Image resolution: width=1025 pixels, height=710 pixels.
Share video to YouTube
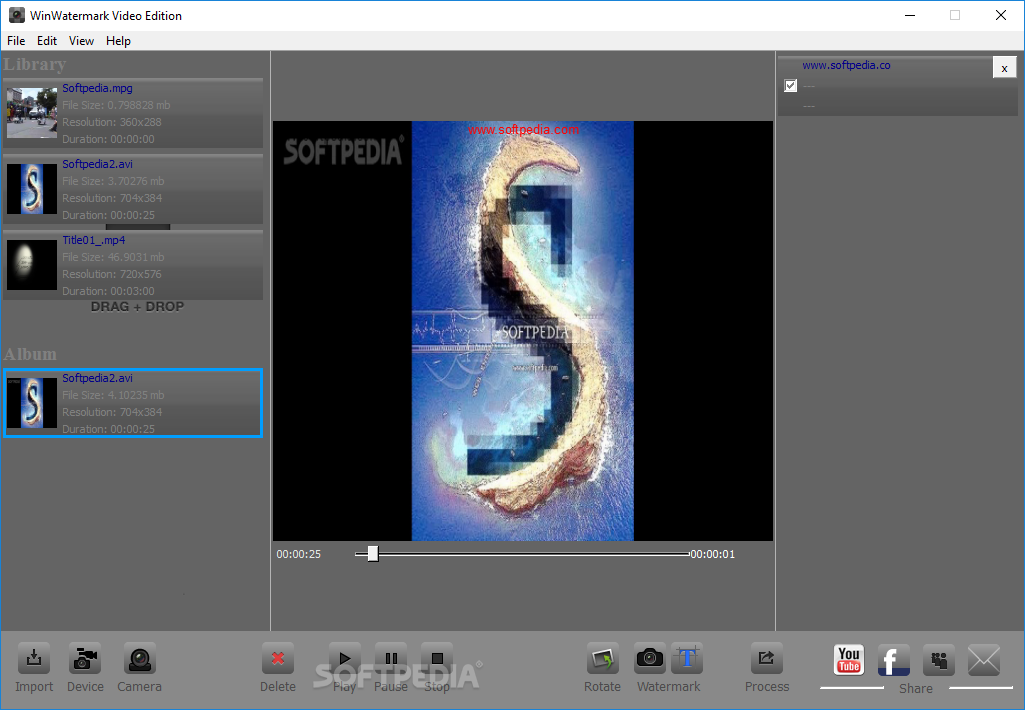click(x=849, y=660)
